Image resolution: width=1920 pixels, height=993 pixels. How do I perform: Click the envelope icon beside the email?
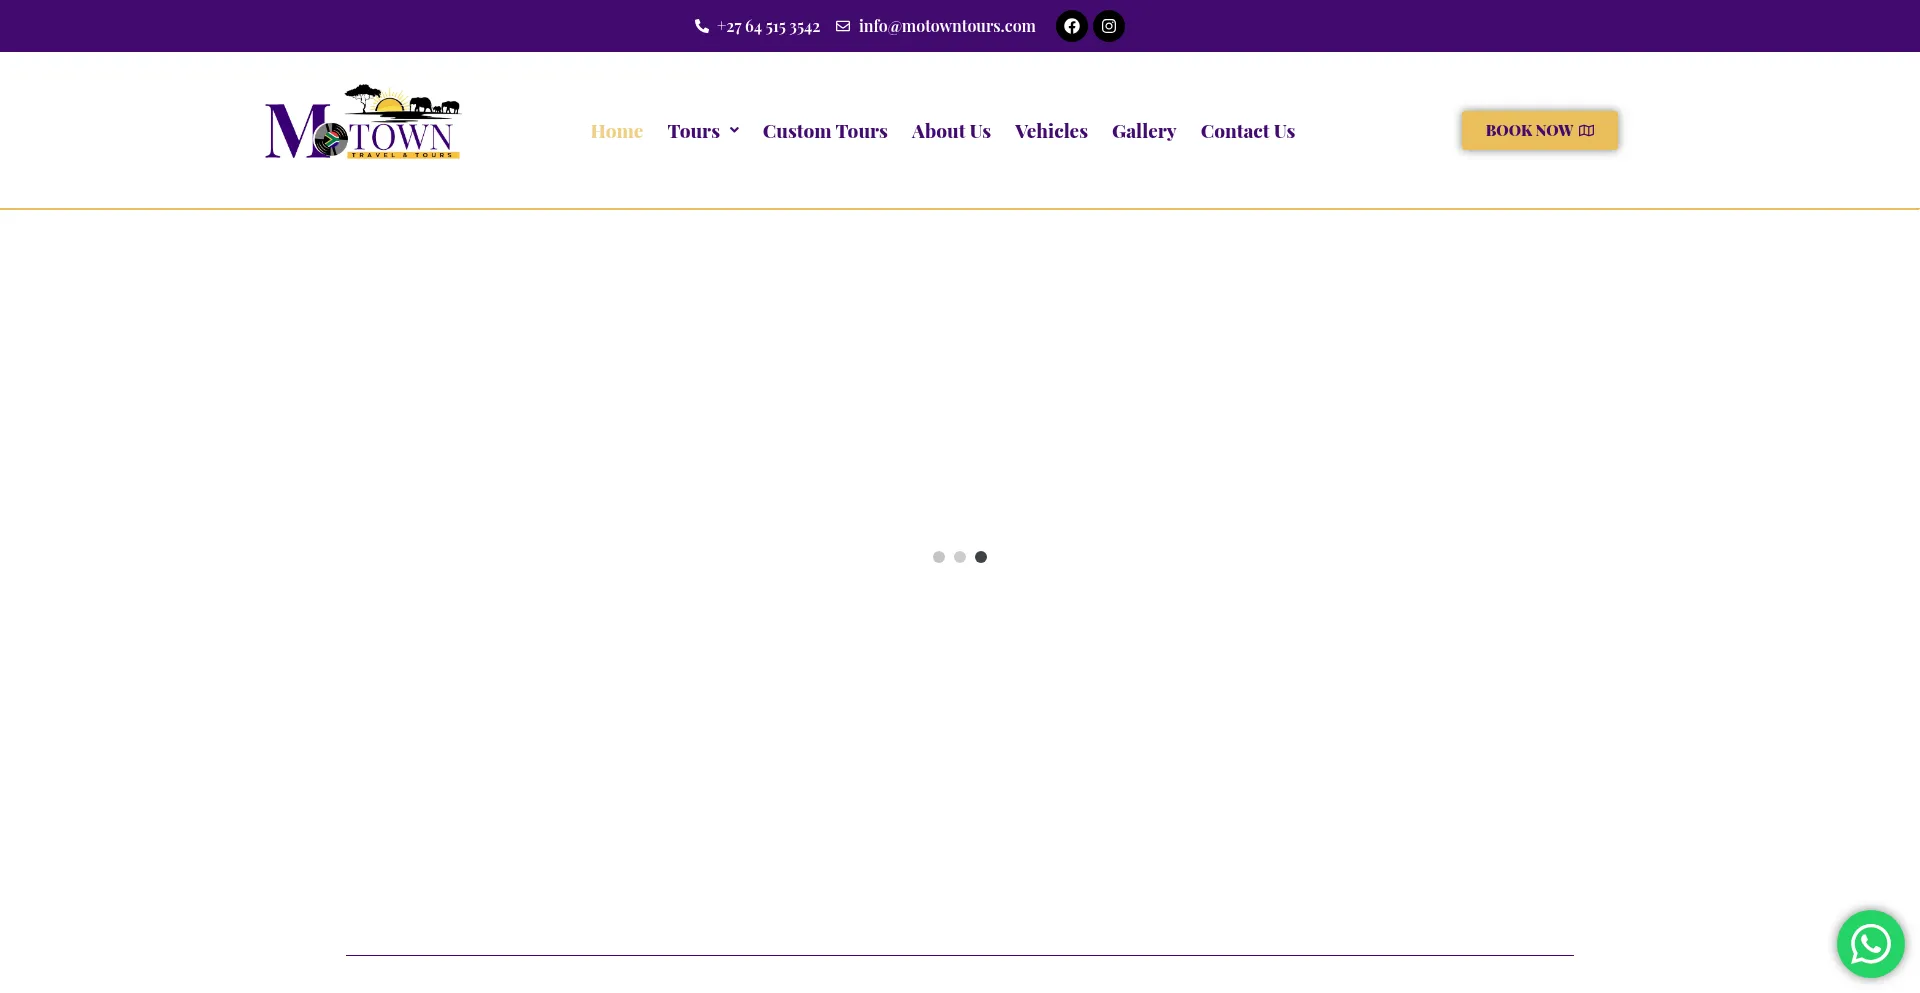843,26
